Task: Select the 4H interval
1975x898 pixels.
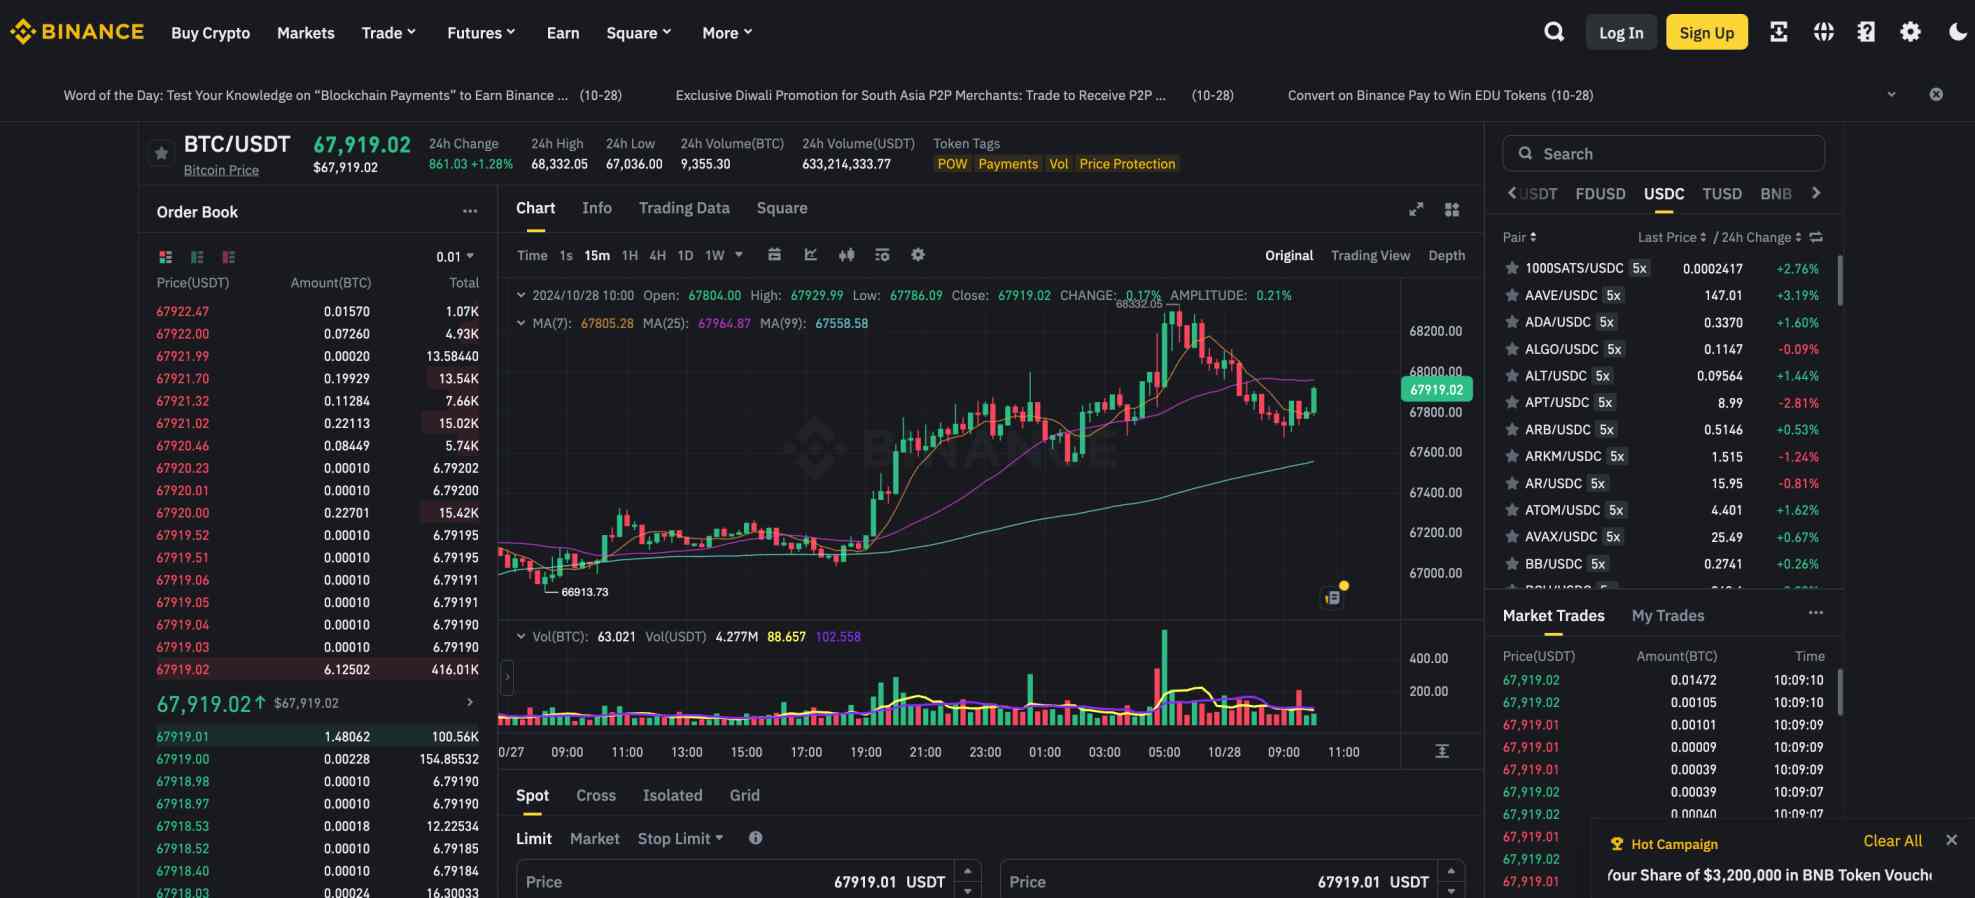Action: click(x=658, y=256)
